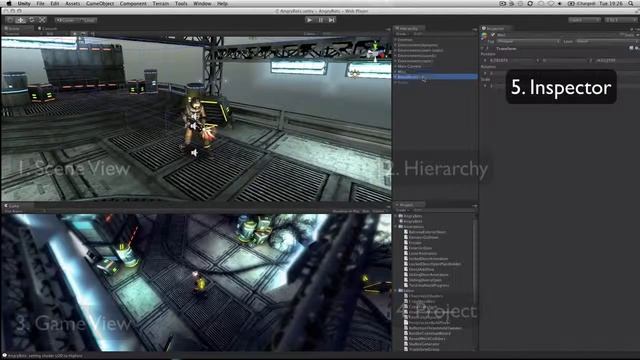640x360 pixels.
Task: Open Hierarchy panel options menu
Action: (x=474, y=29)
